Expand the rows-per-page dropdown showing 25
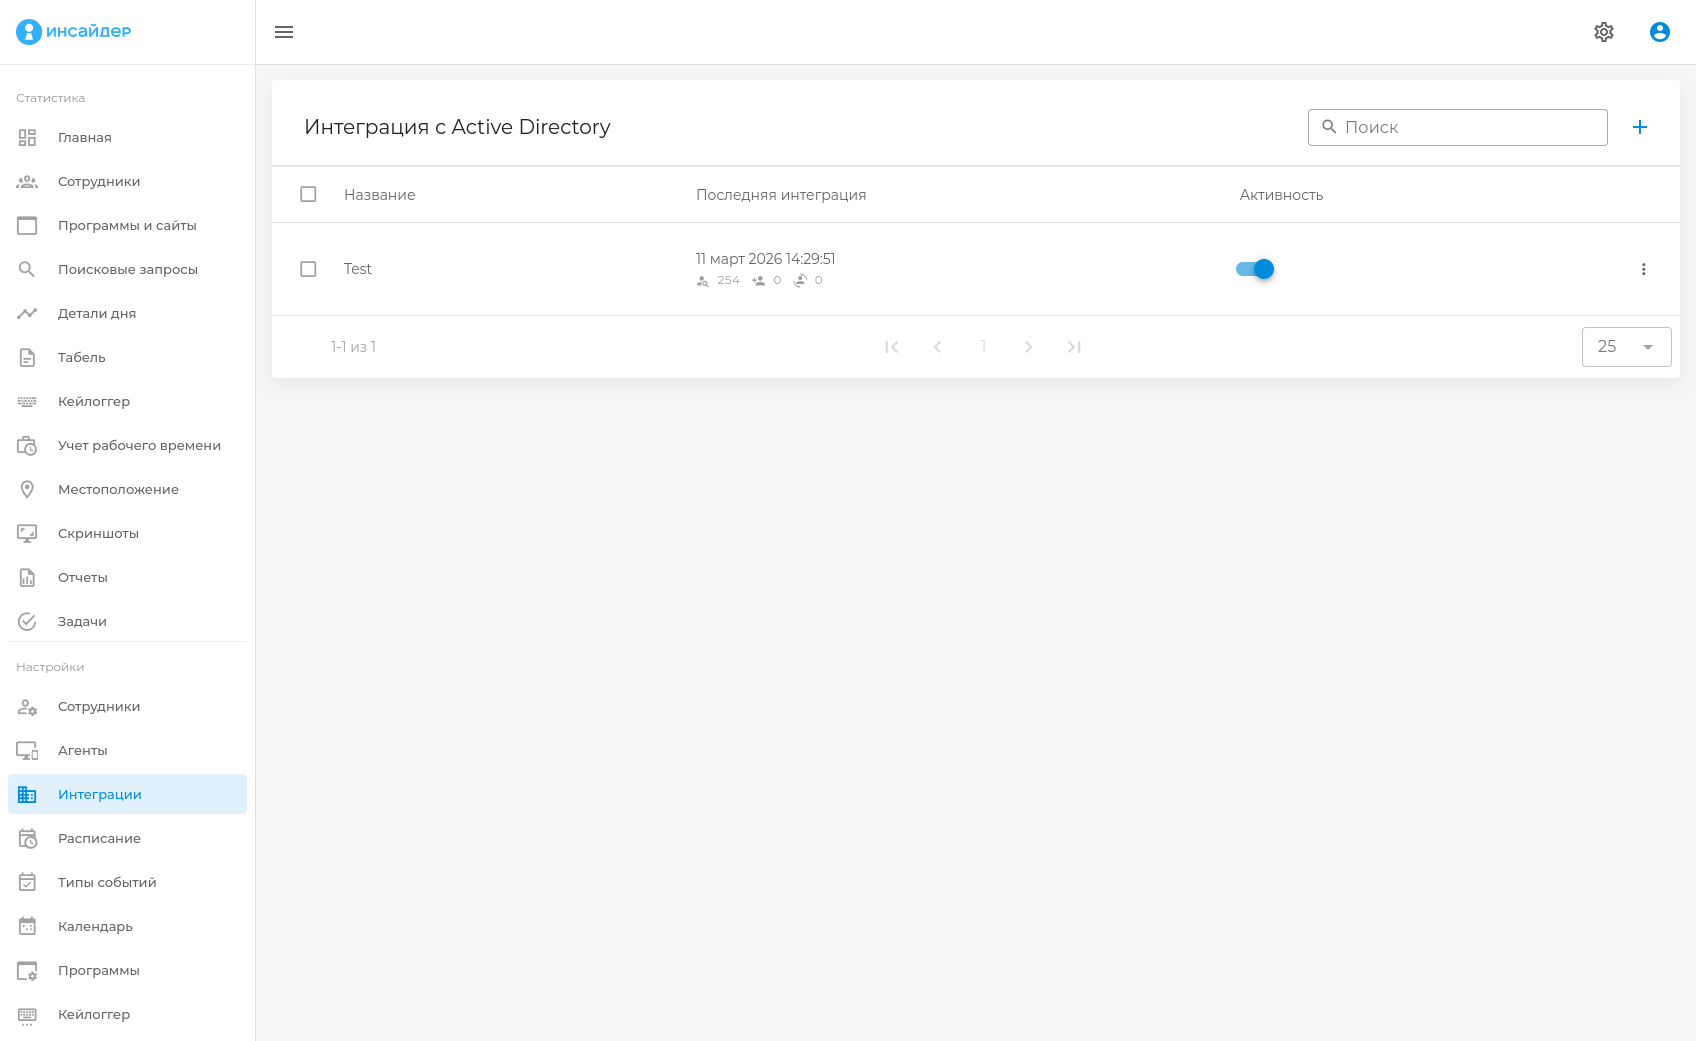 pyautogui.click(x=1626, y=347)
